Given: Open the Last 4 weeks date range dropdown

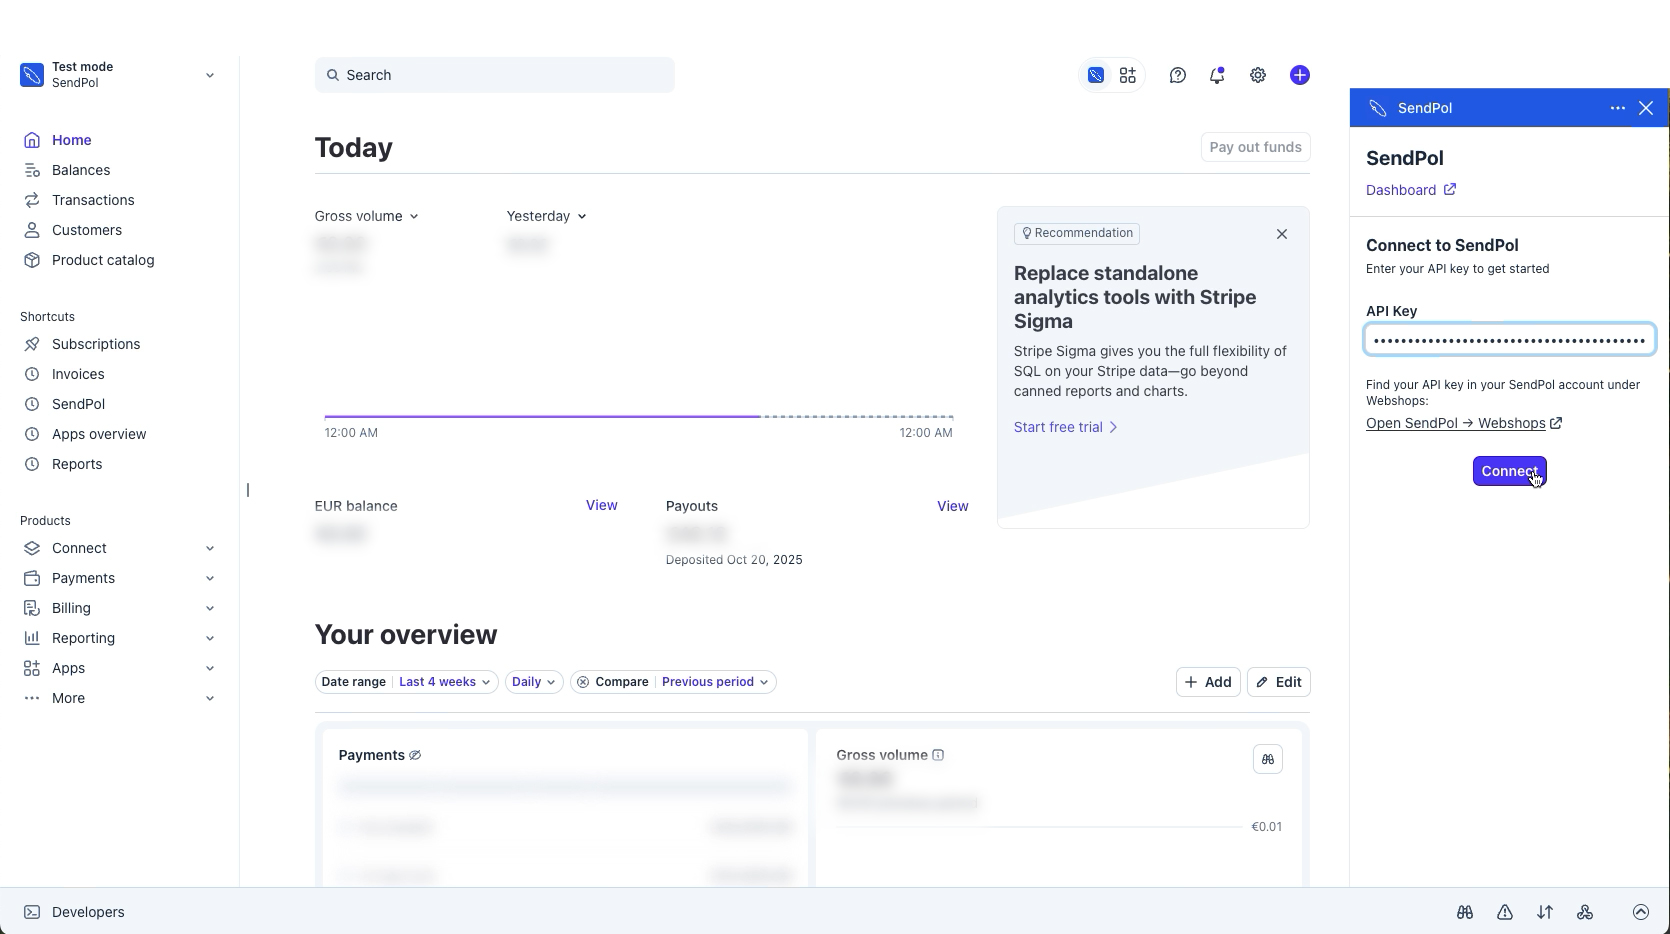Looking at the screenshot, I should click(445, 682).
